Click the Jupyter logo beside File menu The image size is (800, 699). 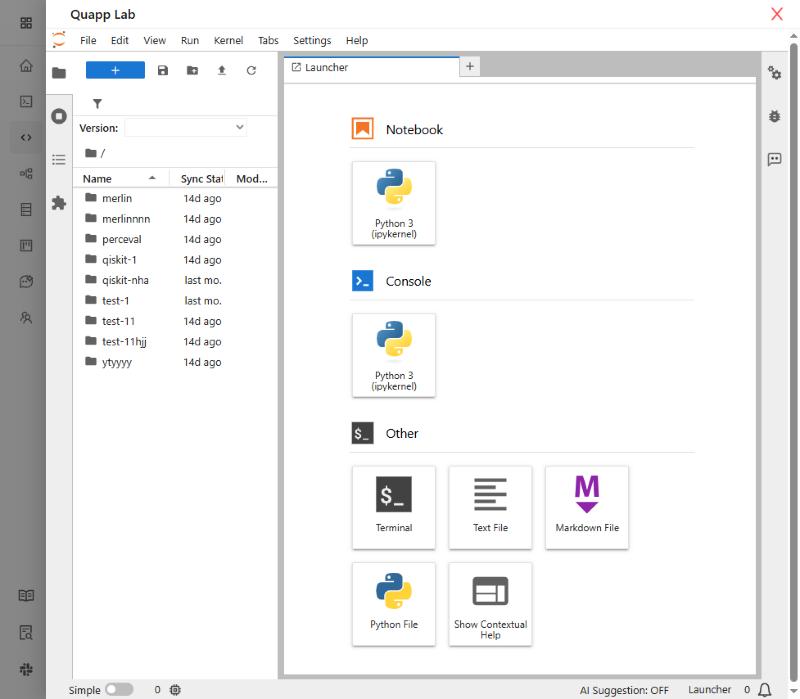point(59,40)
